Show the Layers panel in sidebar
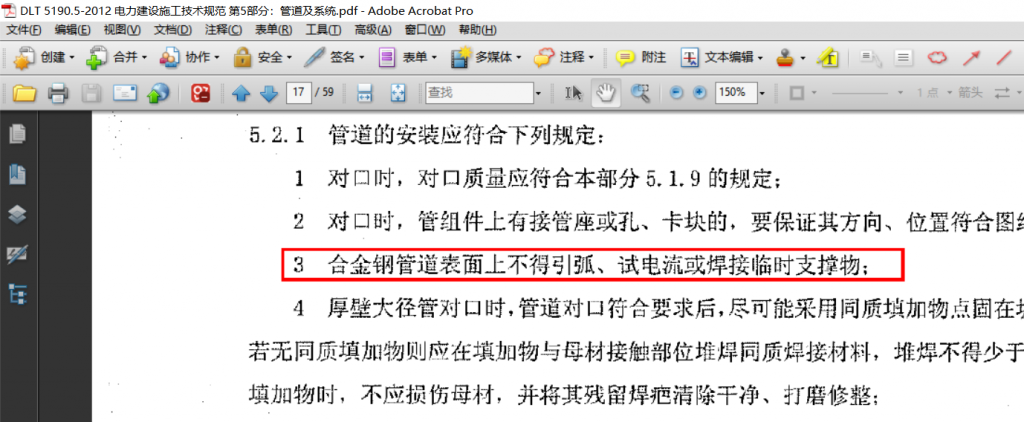The width and height of the screenshot is (1024, 422). click(x=18, y=214)
